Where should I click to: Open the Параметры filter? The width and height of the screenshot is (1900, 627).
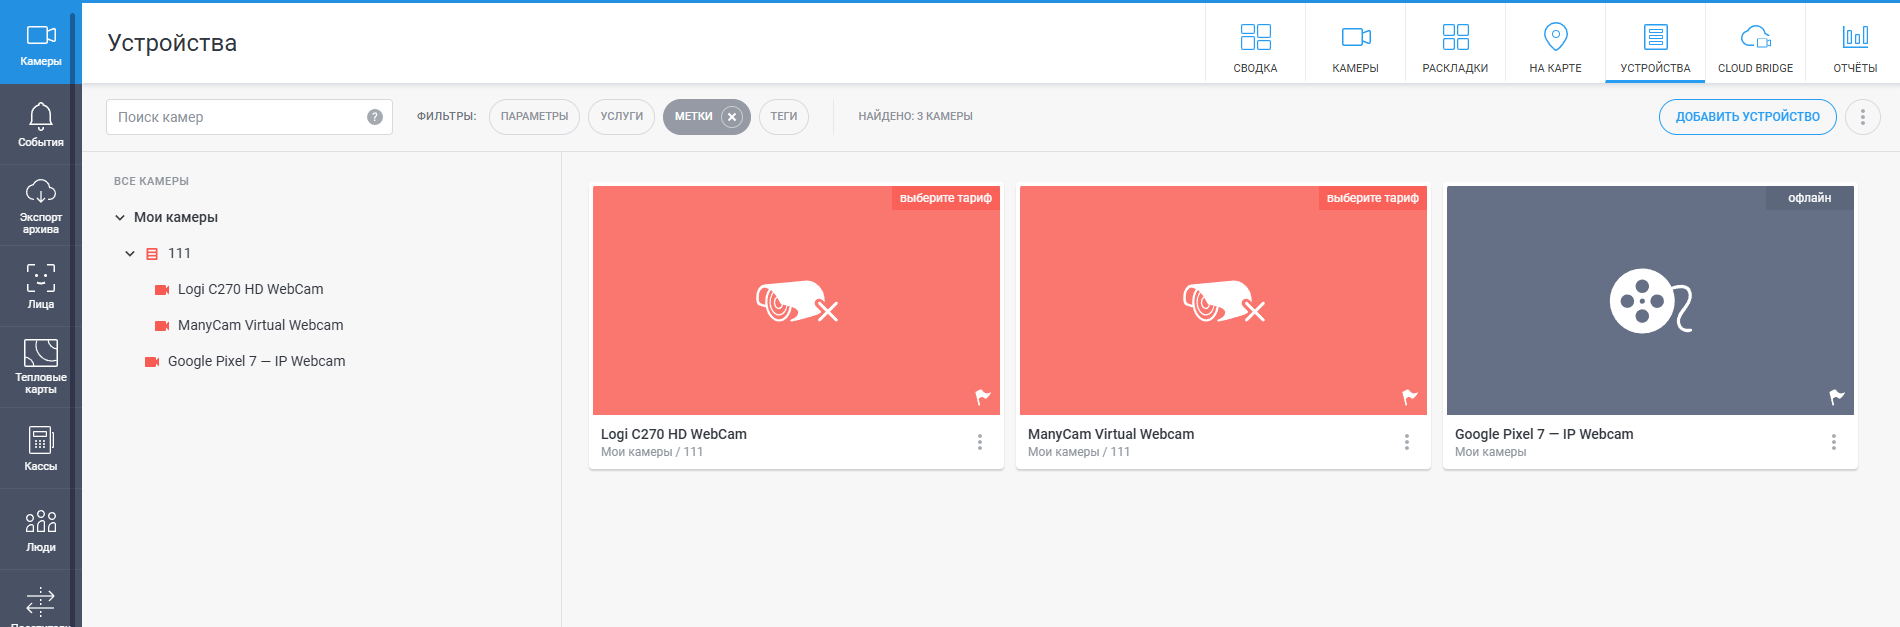tap(534, 117)
